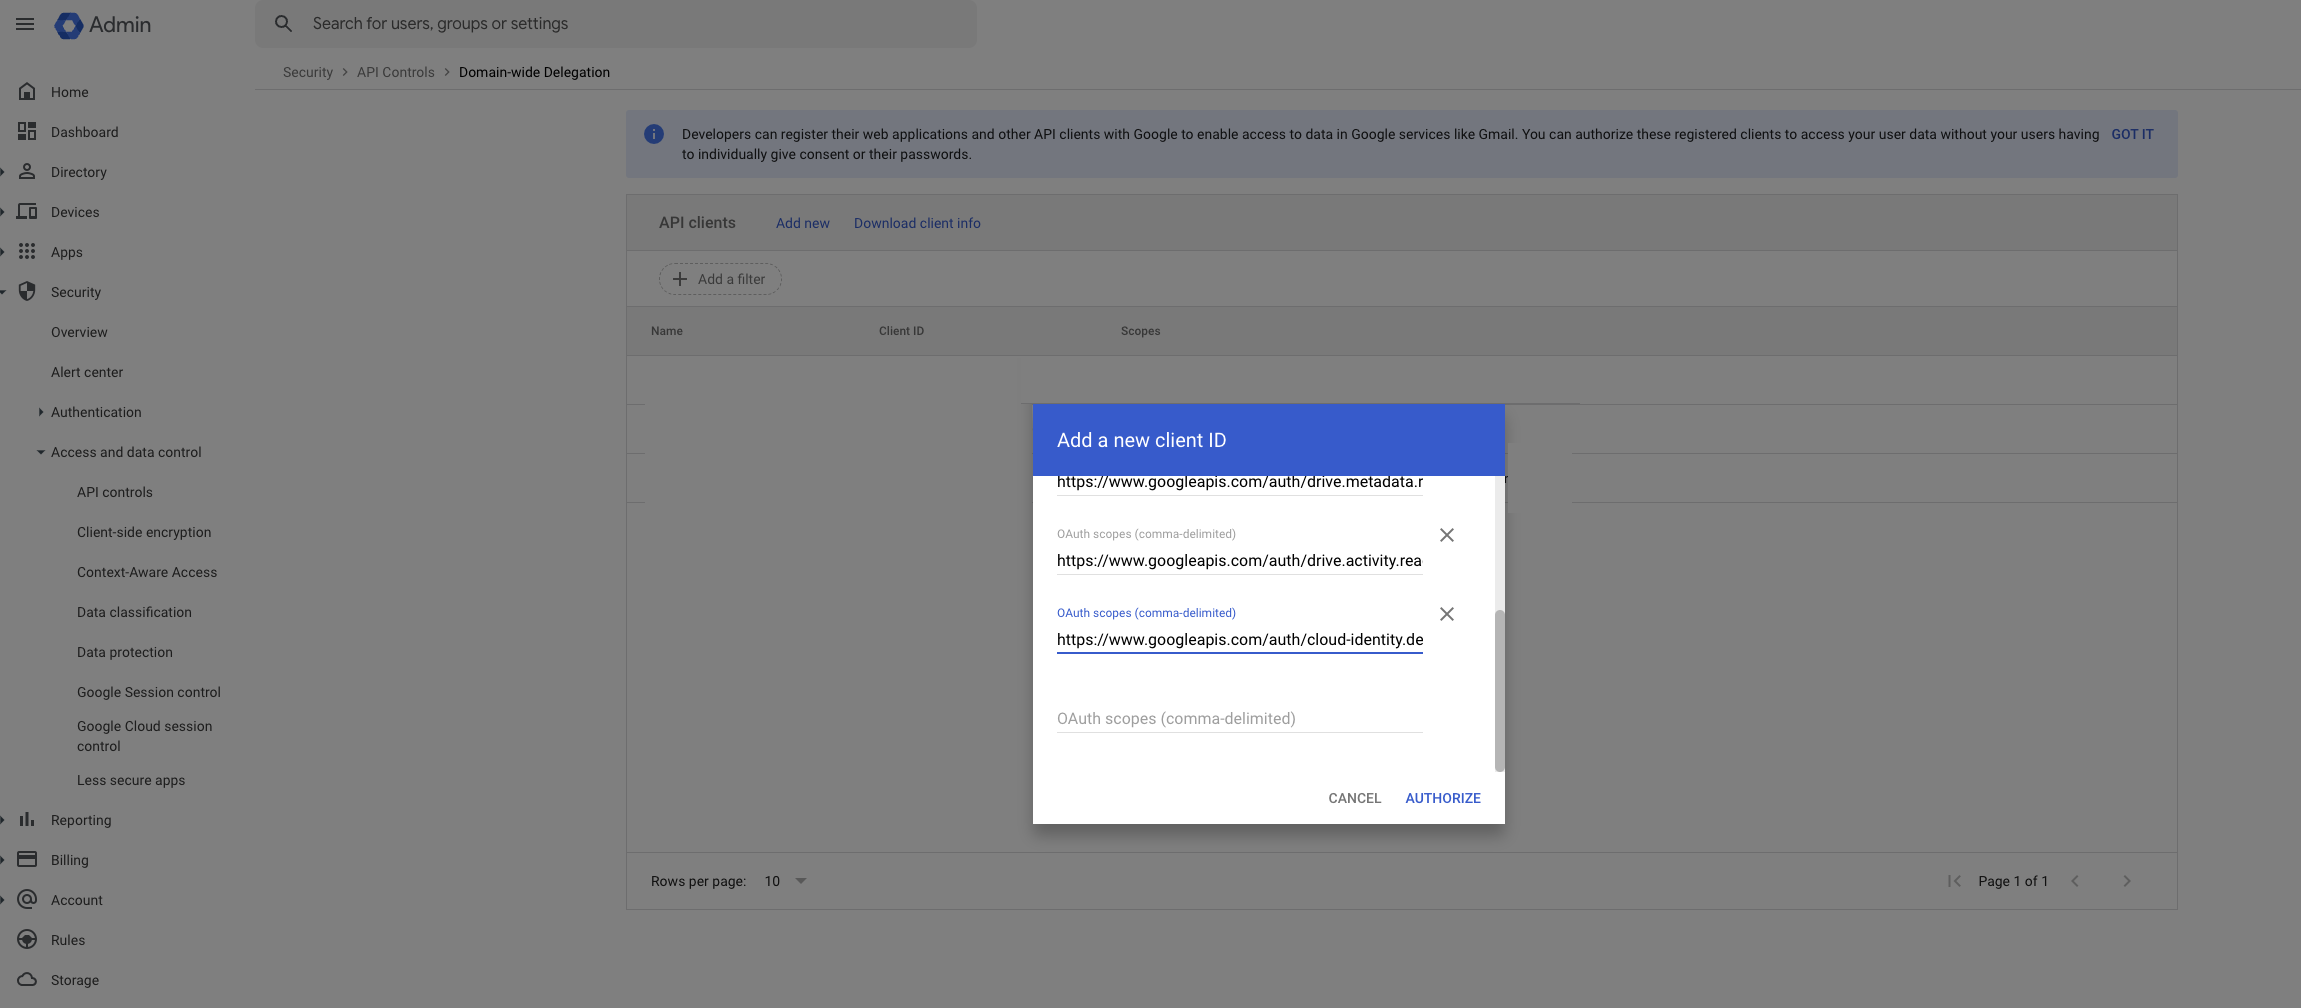Remove the cloud-identity scope with X

pyautogui.click(x=1446, y=614)
